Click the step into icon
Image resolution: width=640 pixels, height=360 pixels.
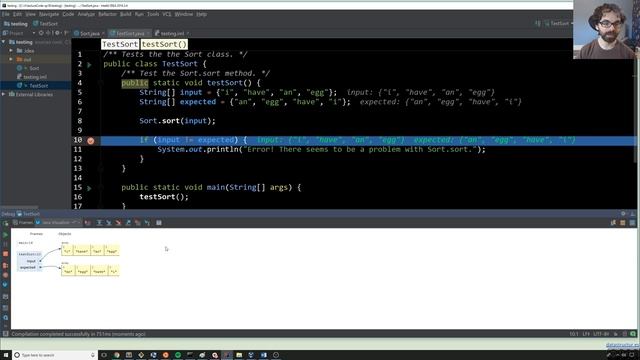pyautogui.click(x=109, y=223)
